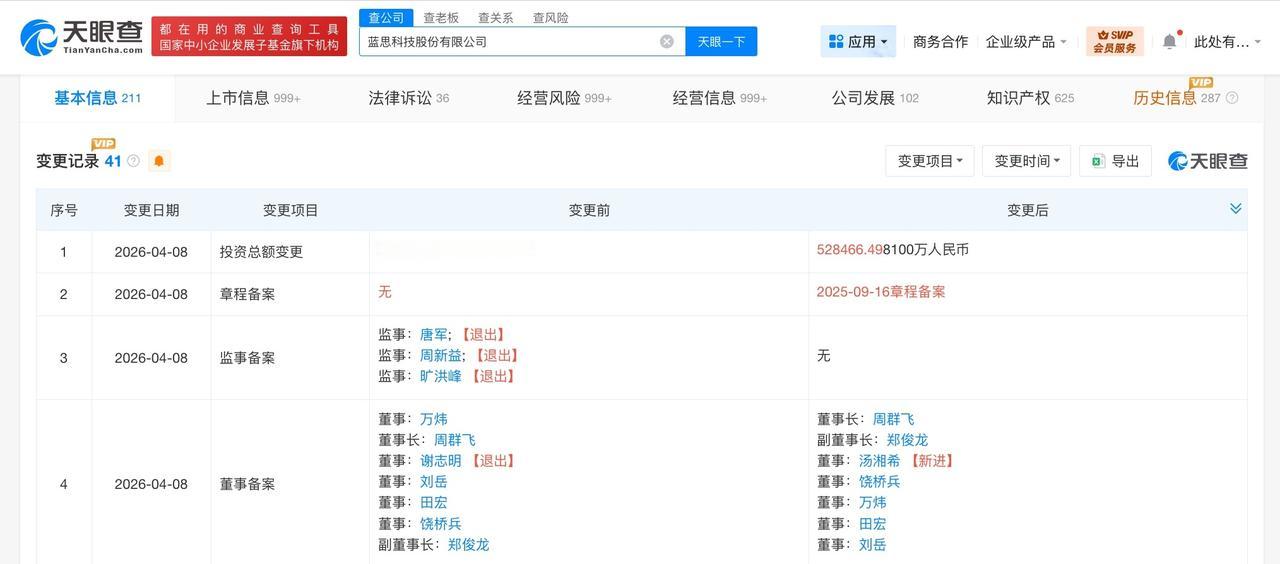Click the 变更后 column header
This screenshot has height=564, width=1280.
1027,210
